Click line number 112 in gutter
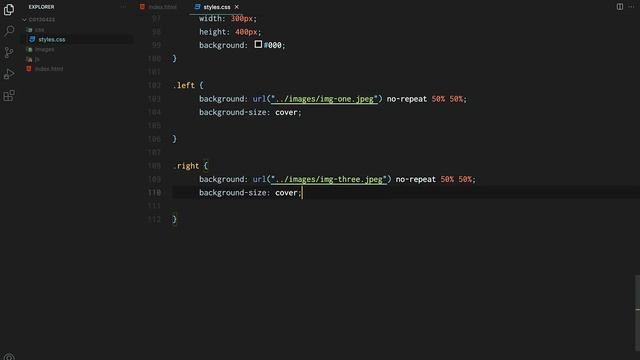Screen dimensions: 640x360 click(x=154, y=219)
